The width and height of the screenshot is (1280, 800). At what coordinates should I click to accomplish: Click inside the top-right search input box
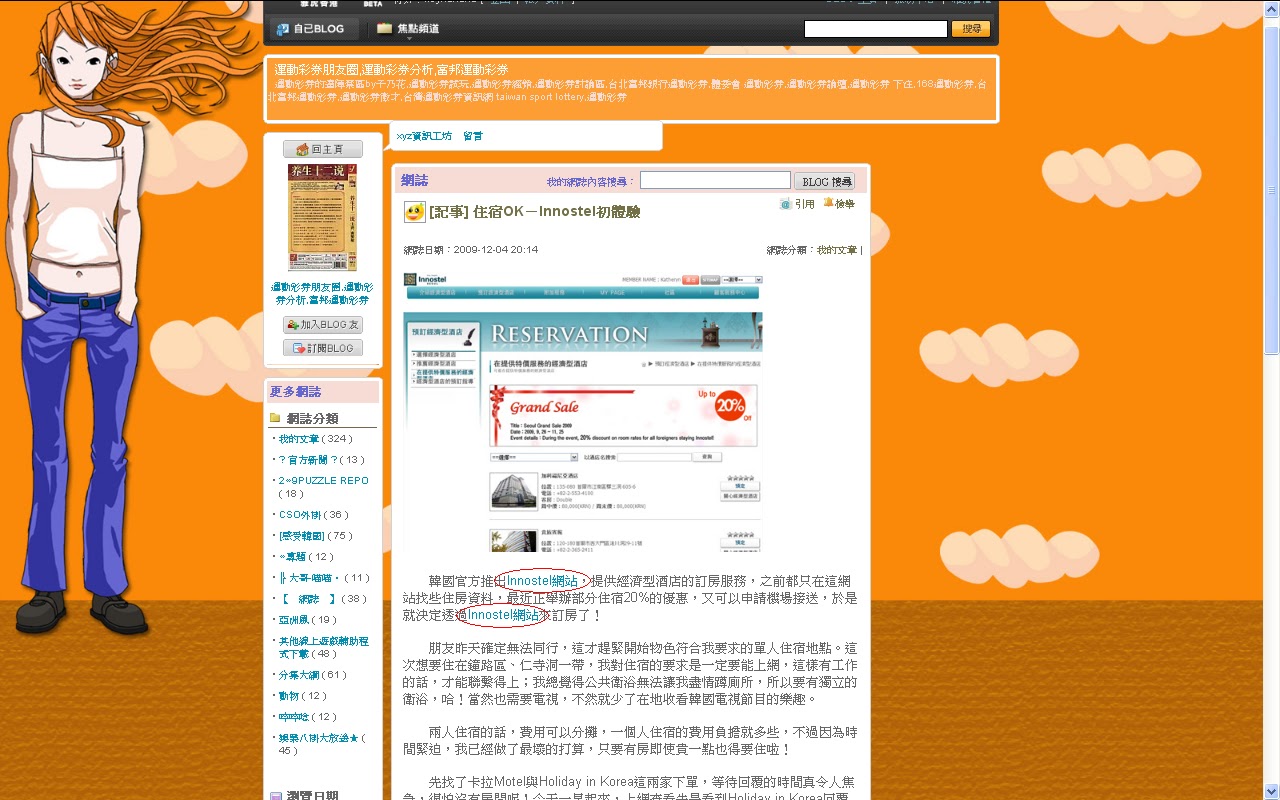tap(875, 28)
